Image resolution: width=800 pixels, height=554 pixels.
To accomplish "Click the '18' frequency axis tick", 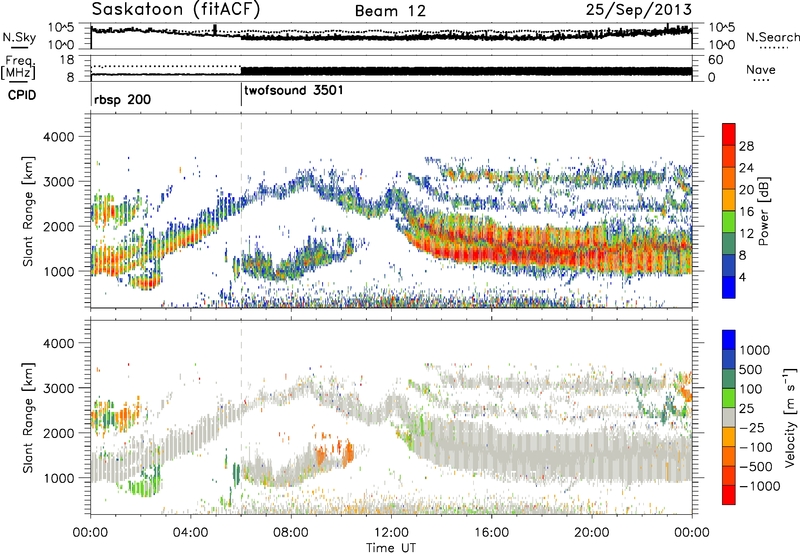I will (x=67, y=60).
